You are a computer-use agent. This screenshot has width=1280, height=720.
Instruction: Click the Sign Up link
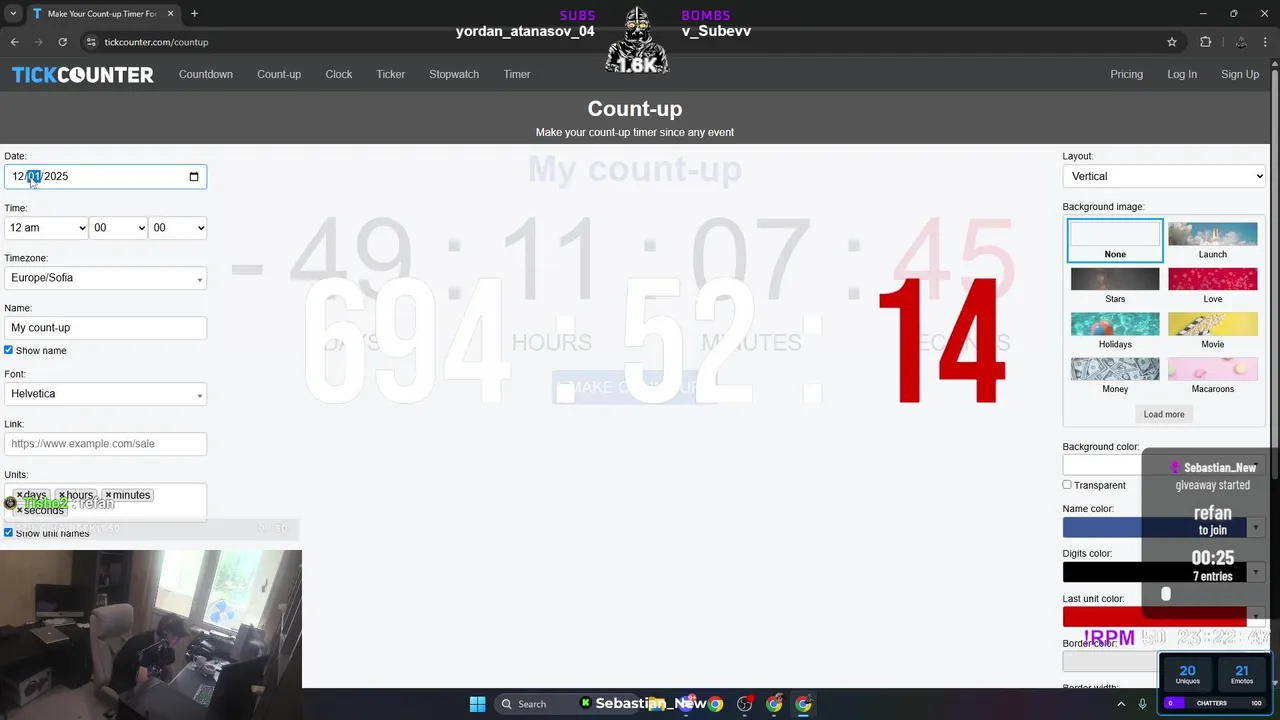(x=1240, y=74)
